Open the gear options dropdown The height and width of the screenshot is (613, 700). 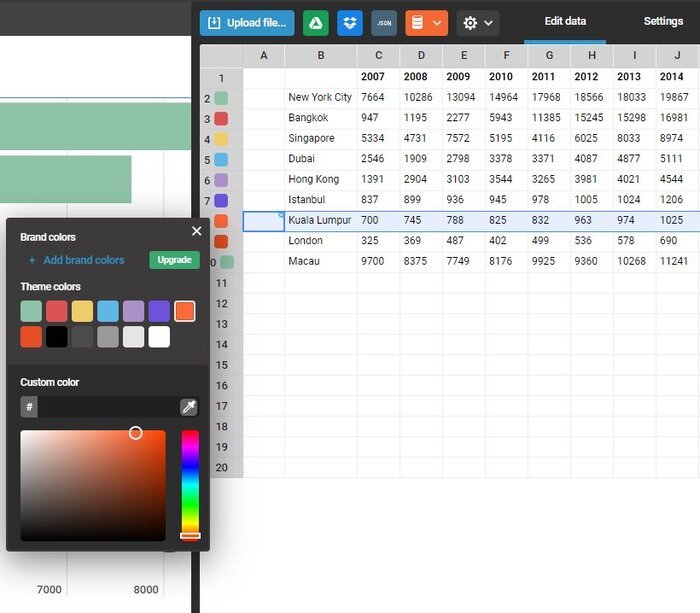coord(476,23)
